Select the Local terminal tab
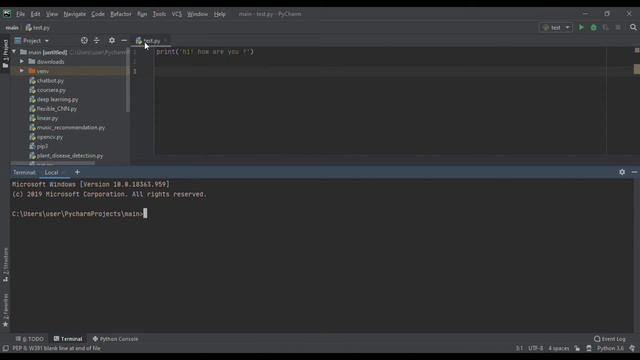The height and width of the screenshot is (360, 640). click(51, 173)
